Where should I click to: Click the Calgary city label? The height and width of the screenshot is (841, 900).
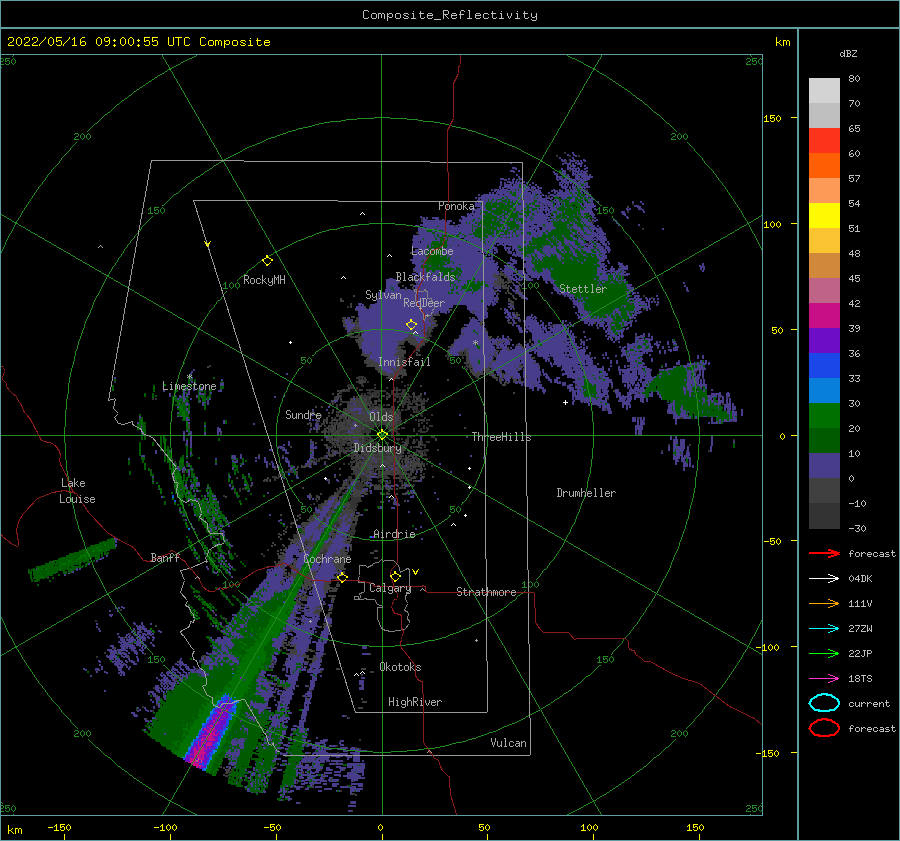(390, 588)
